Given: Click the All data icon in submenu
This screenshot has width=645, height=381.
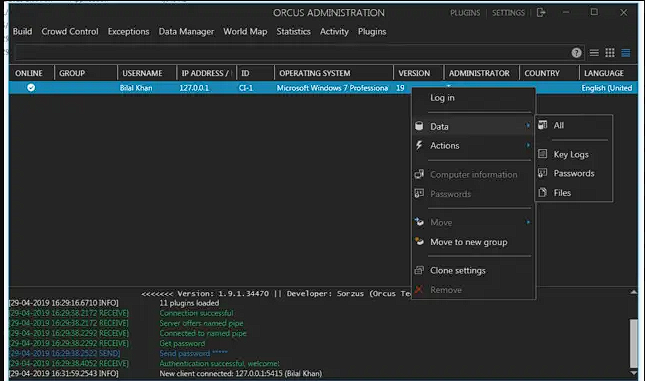Looking at the screenshot, I should pyautogui.click(x=543, y=125).
